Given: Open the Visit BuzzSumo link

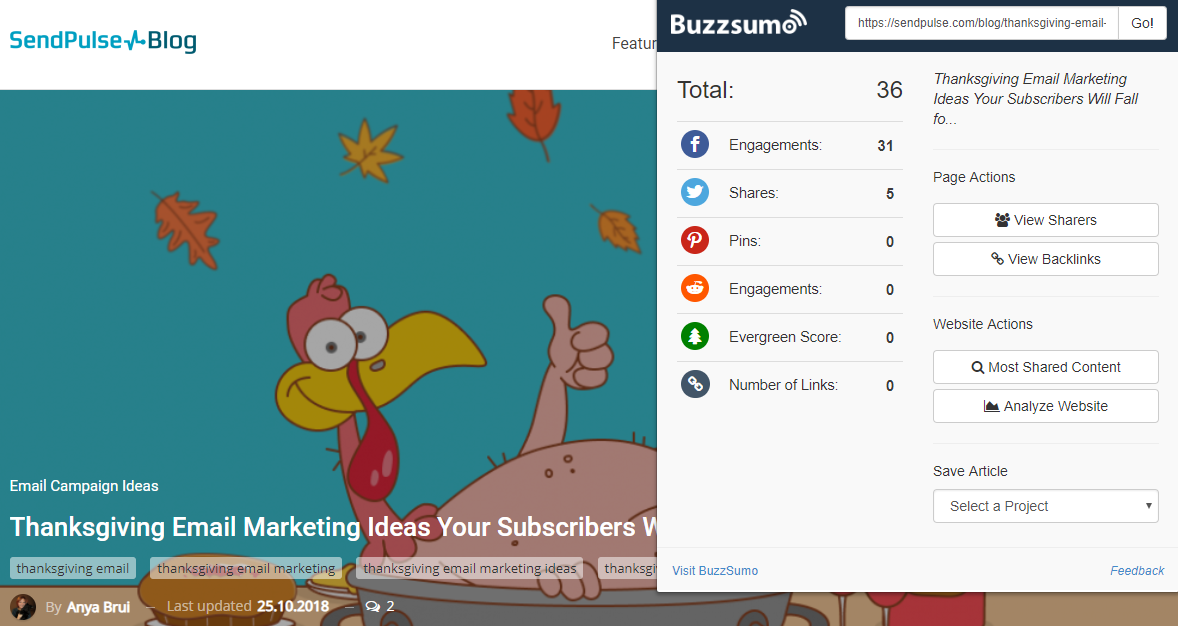Looking at the screenshot, I should coord(715,571).
